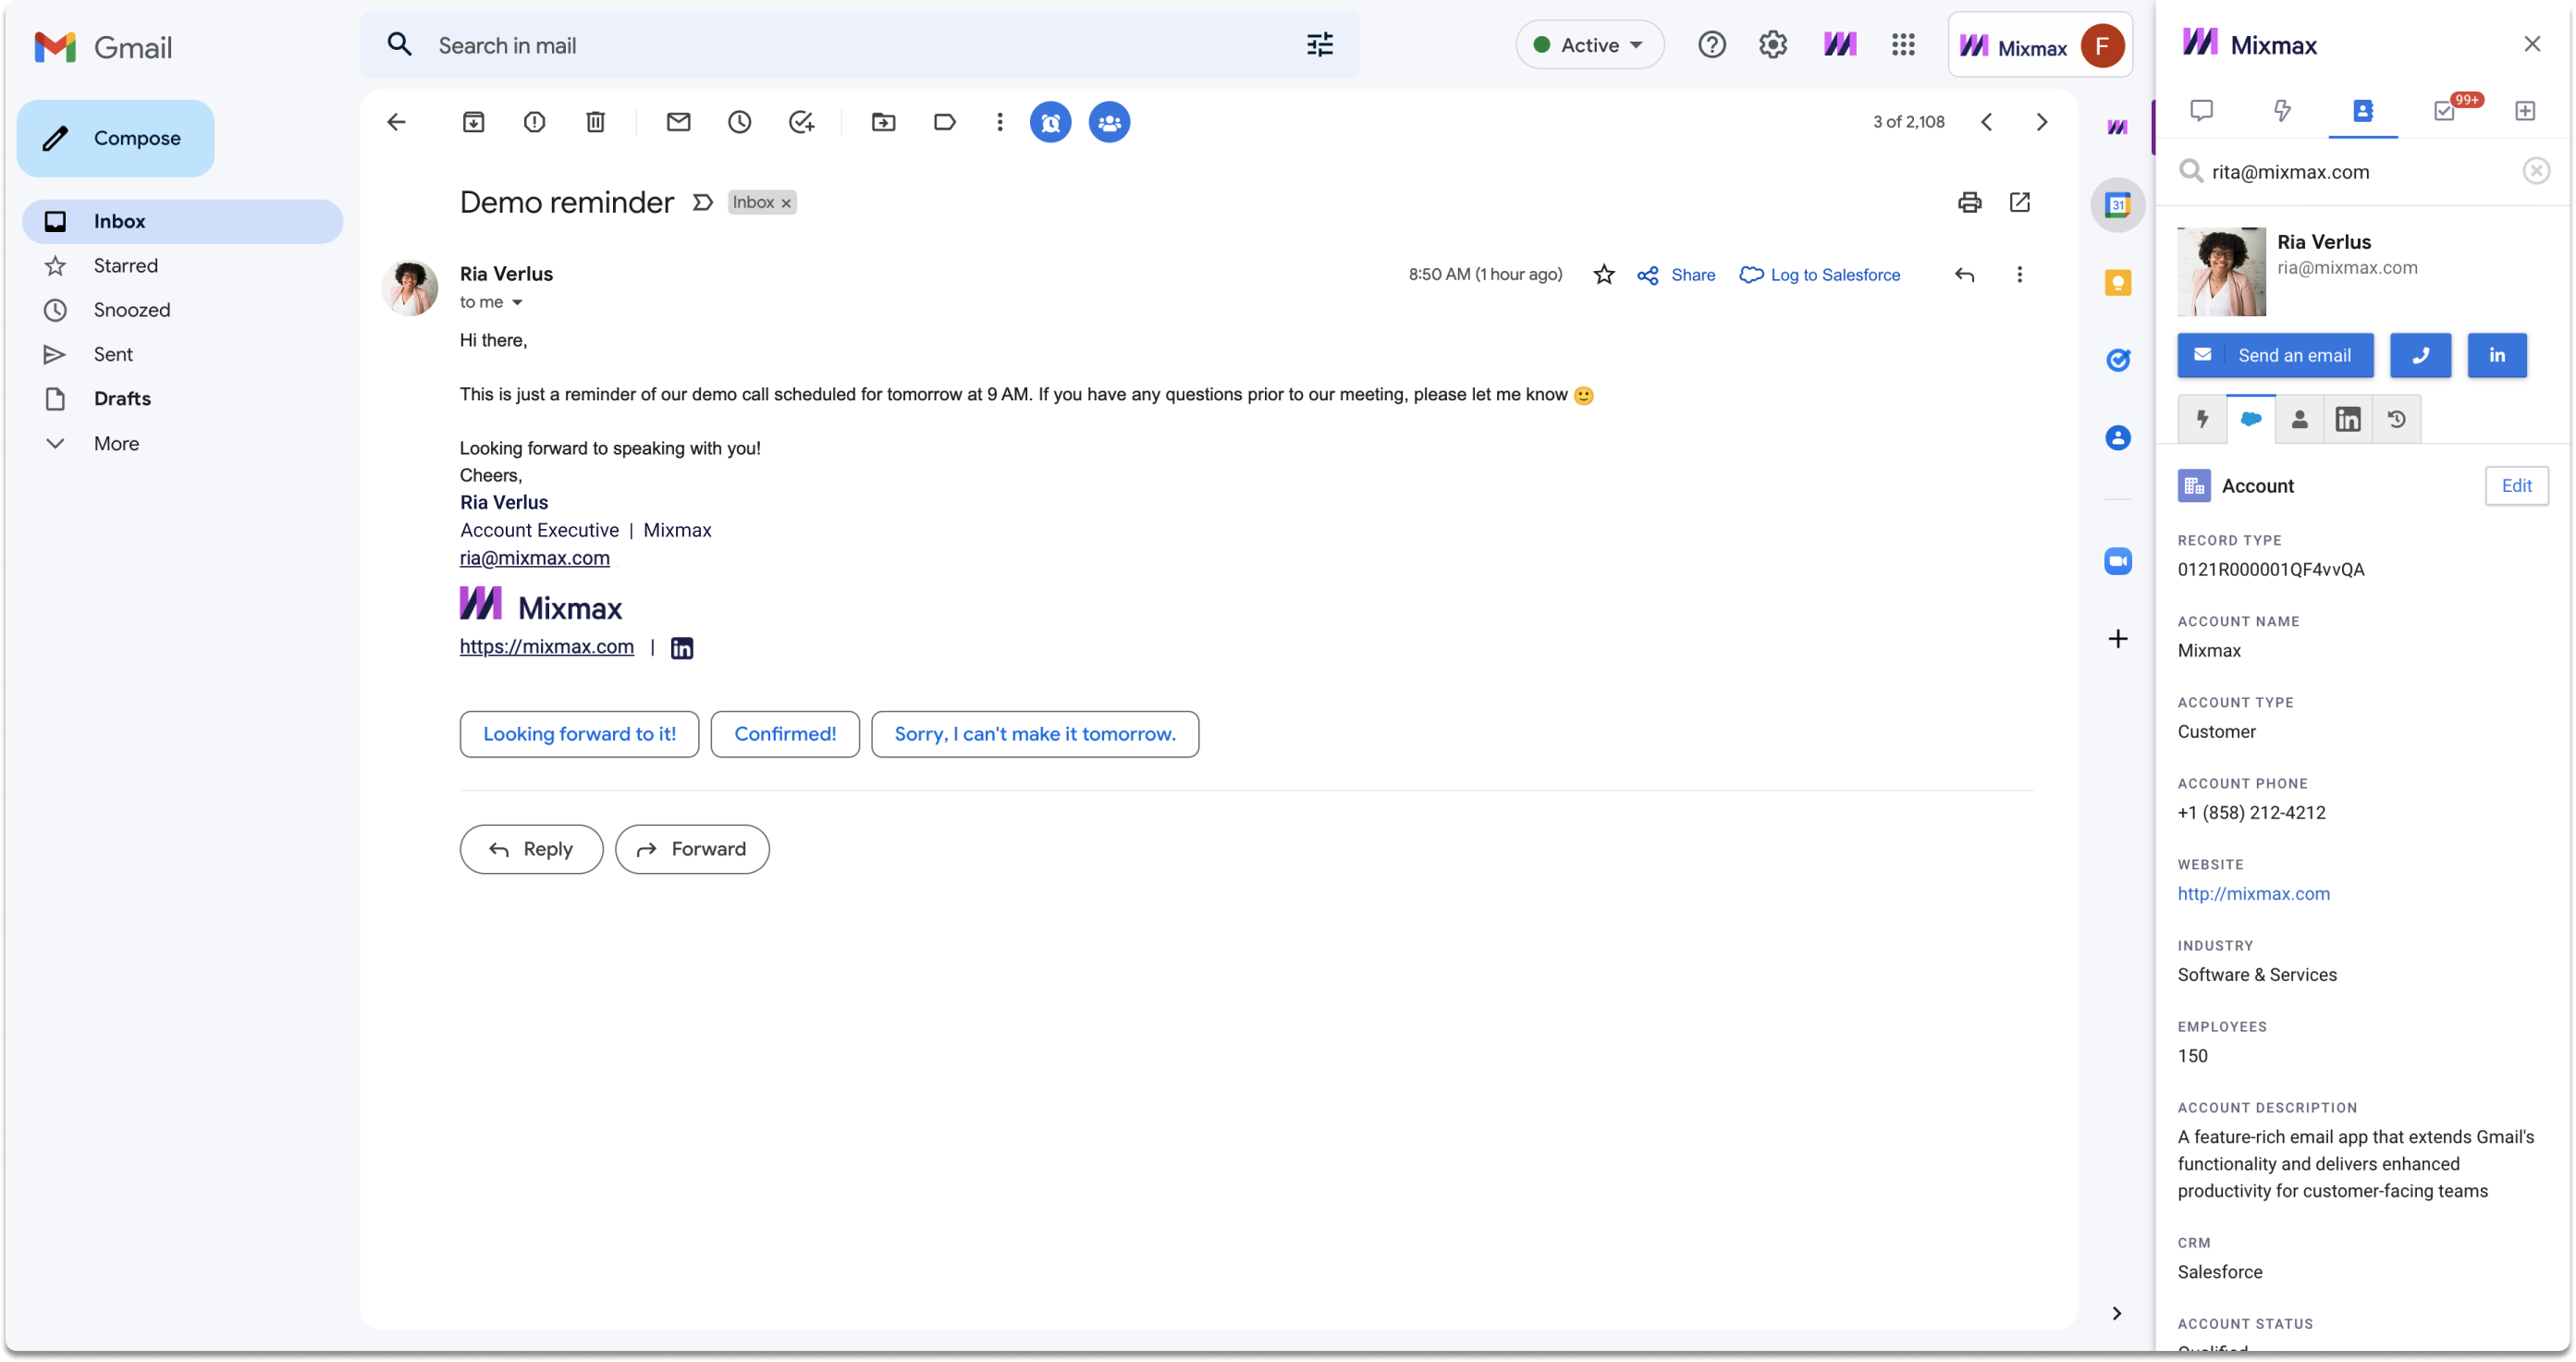Open http://mixmax.com website link
Viewport: 2576px width, 1362px height.
2254,893
